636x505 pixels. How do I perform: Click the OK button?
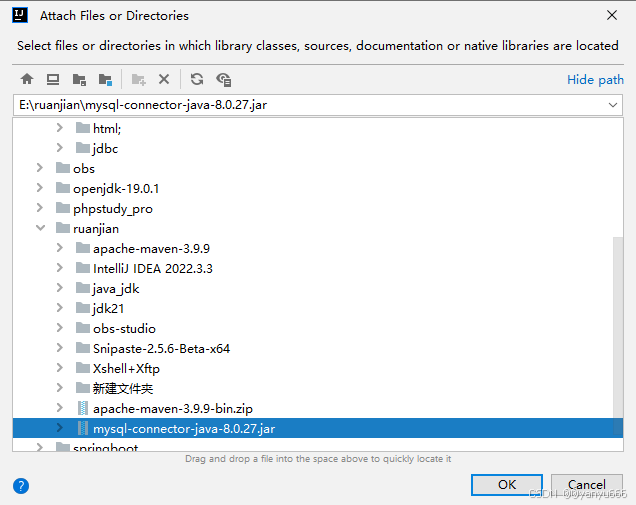pos(507,485)
